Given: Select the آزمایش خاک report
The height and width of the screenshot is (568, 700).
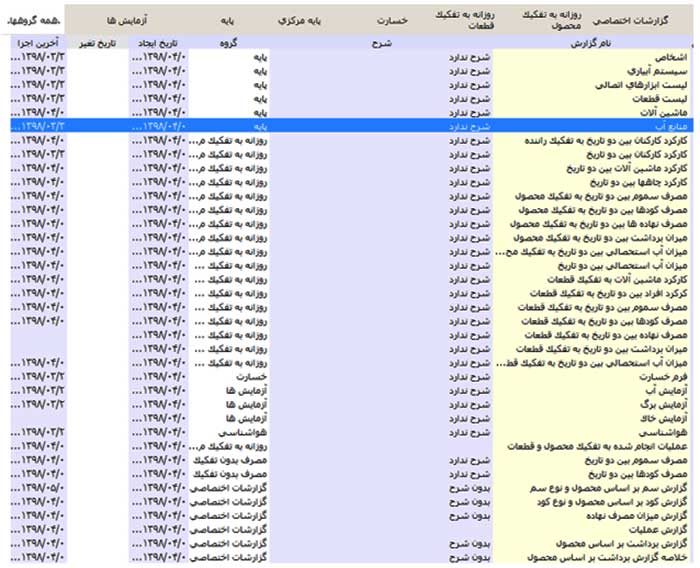Looking at the screenshot, I should coord(663,418).
